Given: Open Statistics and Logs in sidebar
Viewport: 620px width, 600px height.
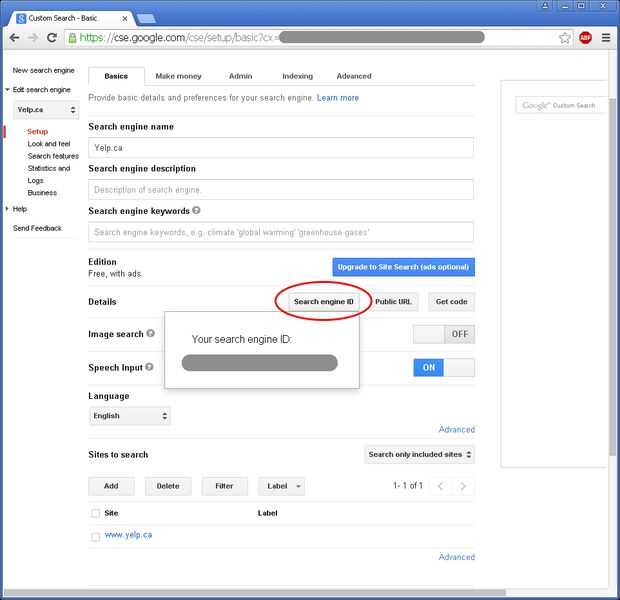Looking at the screenshot, I should tap(49, 174).
